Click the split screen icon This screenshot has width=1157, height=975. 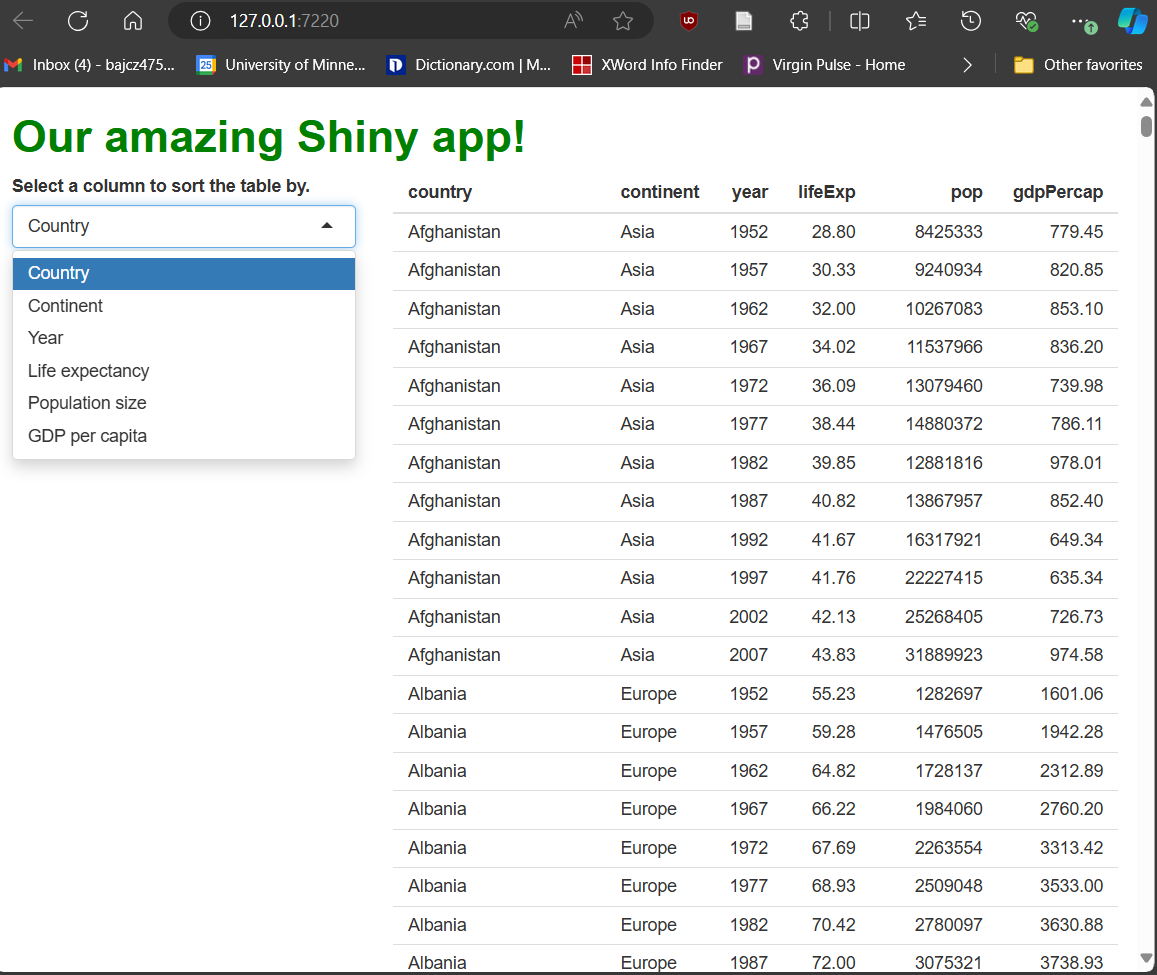(x=859, y=20)
